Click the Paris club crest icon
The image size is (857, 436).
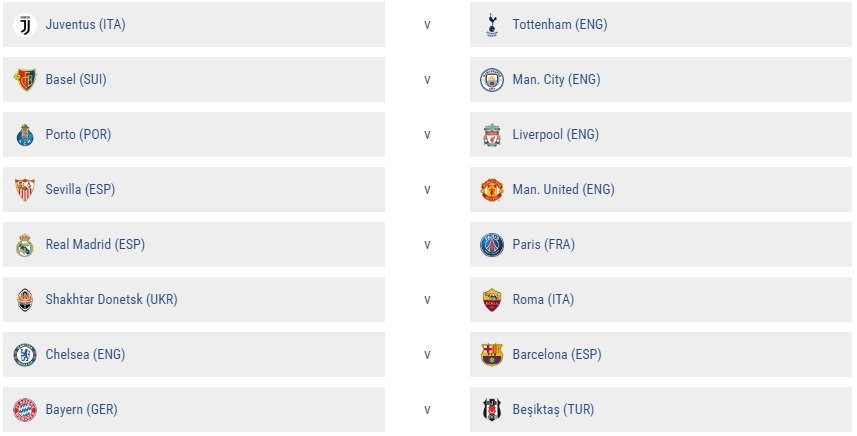coord(491,245)
